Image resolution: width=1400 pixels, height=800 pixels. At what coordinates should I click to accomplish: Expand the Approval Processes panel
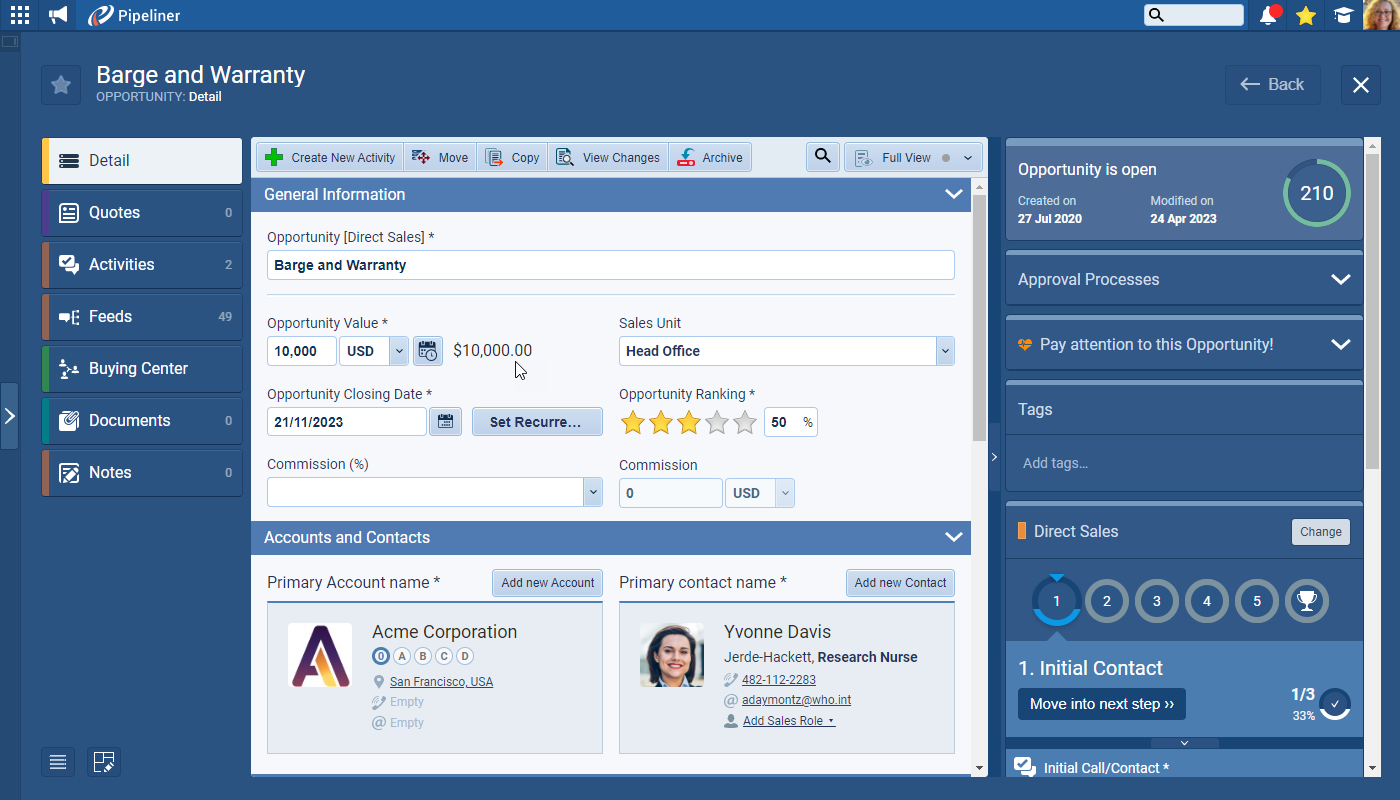(x=1340, y=280)
